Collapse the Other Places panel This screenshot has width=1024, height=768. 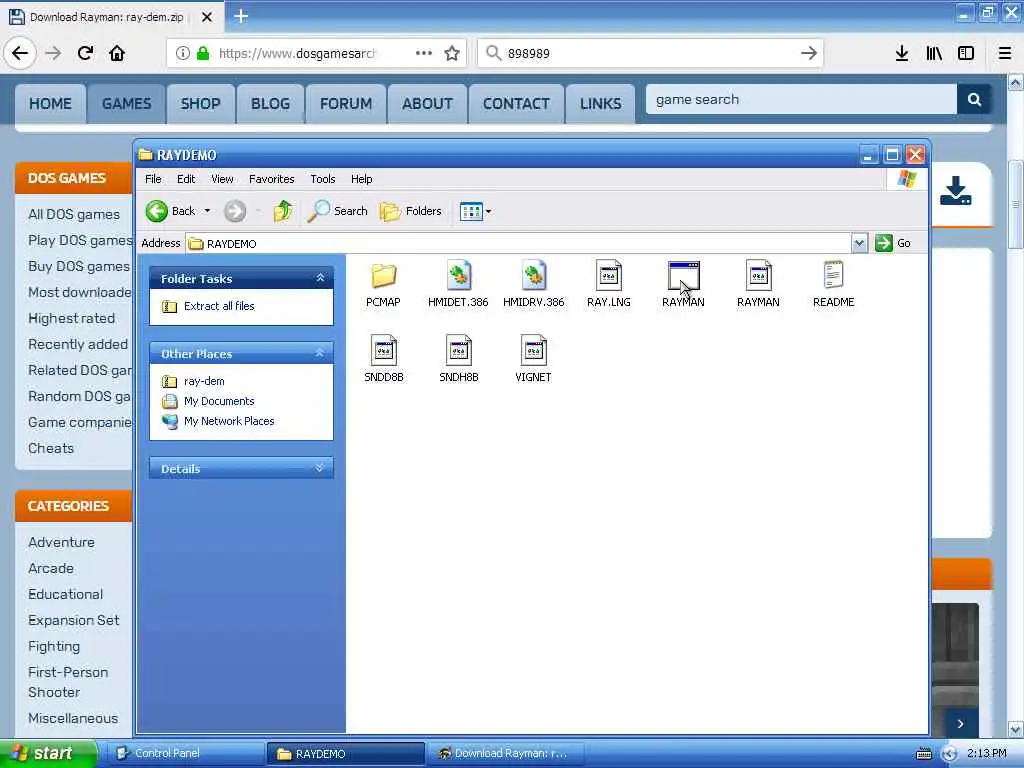pyautogui.click(x=320, y=353)
